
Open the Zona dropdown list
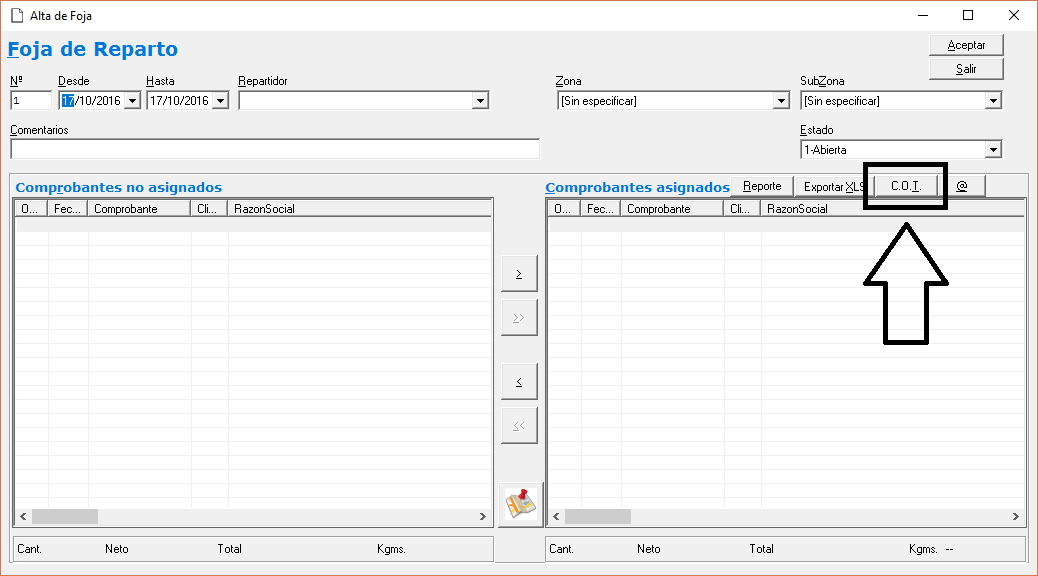pos(781,101)
